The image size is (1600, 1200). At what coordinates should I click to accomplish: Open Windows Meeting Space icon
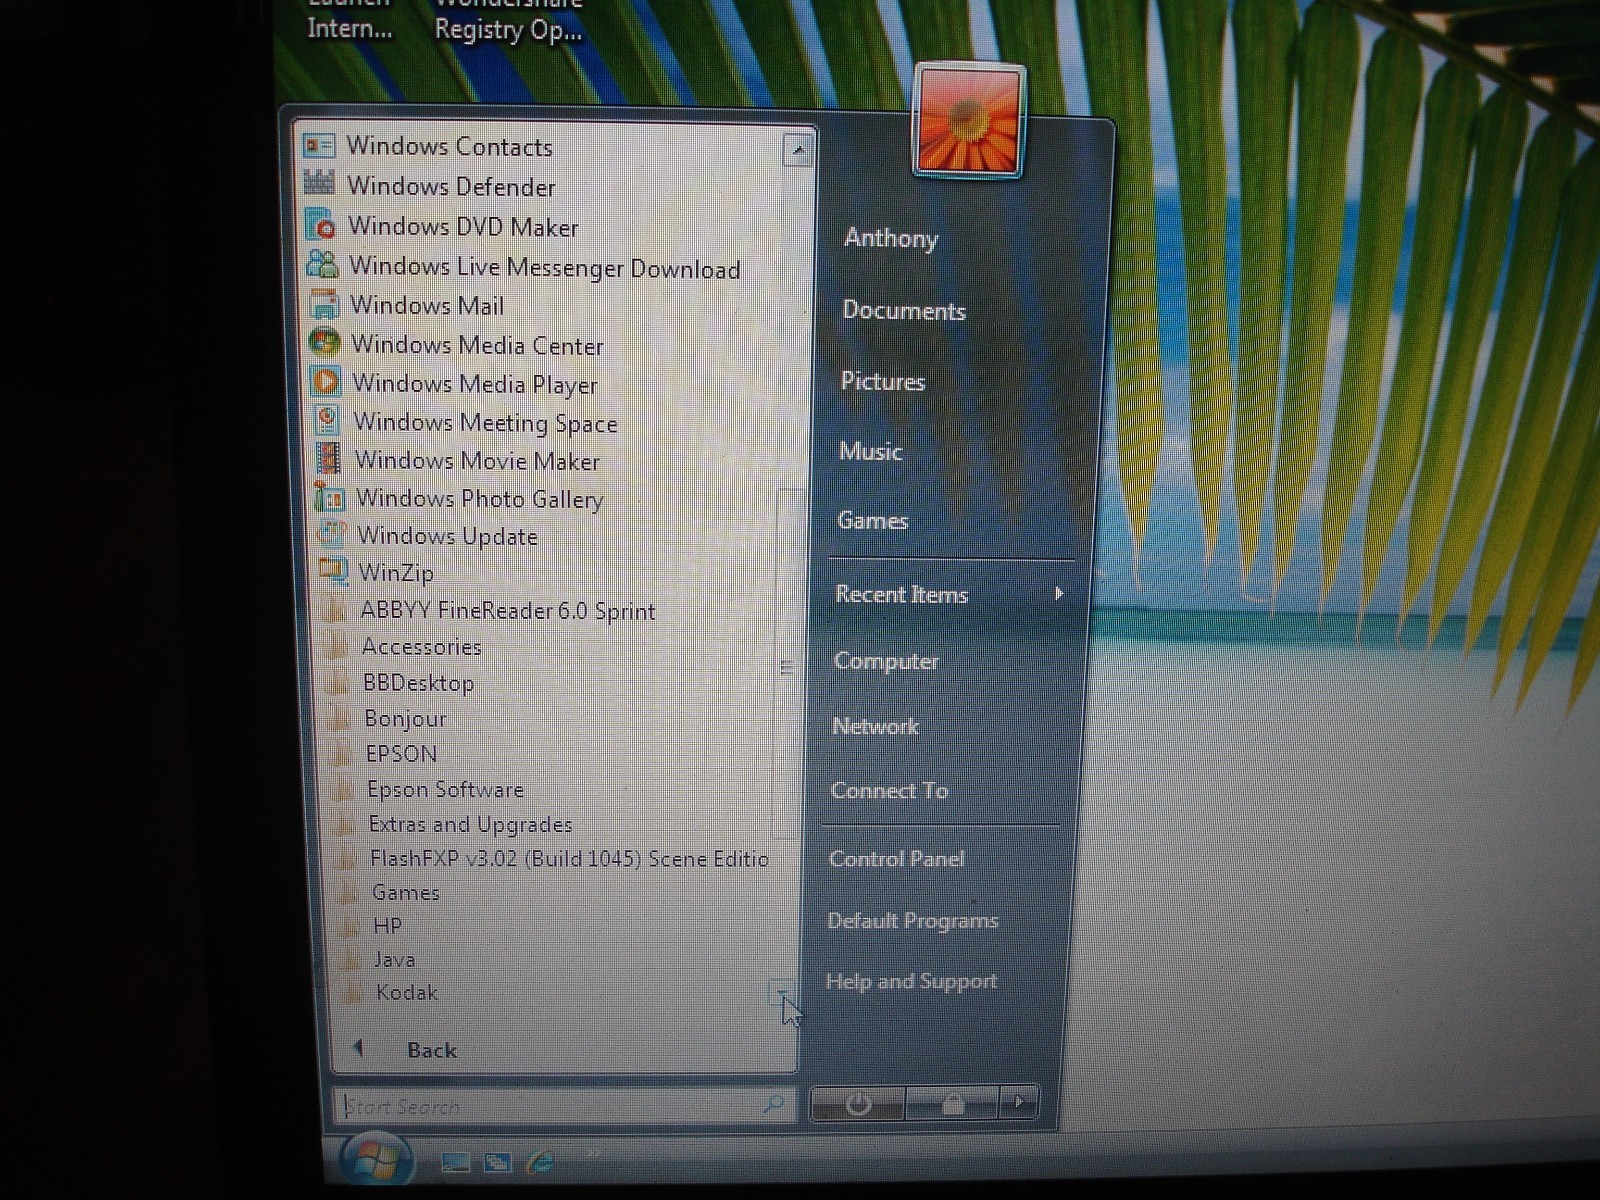[x=327, y=420]
